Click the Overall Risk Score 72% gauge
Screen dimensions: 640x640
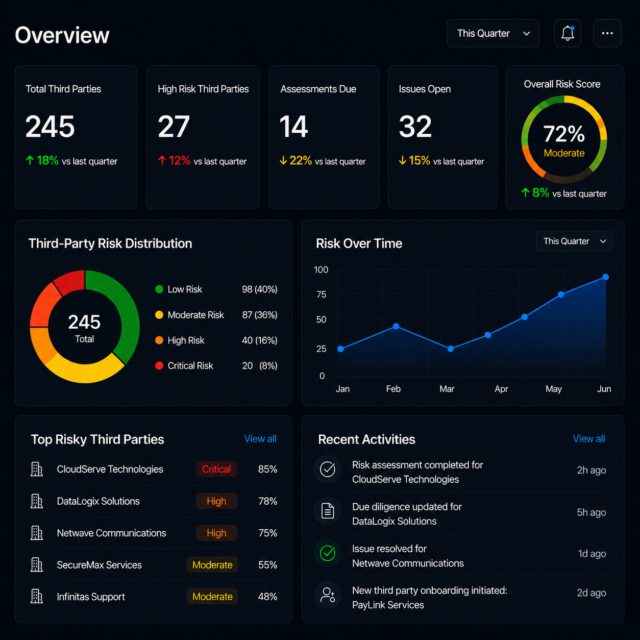[x=564, y=139]
